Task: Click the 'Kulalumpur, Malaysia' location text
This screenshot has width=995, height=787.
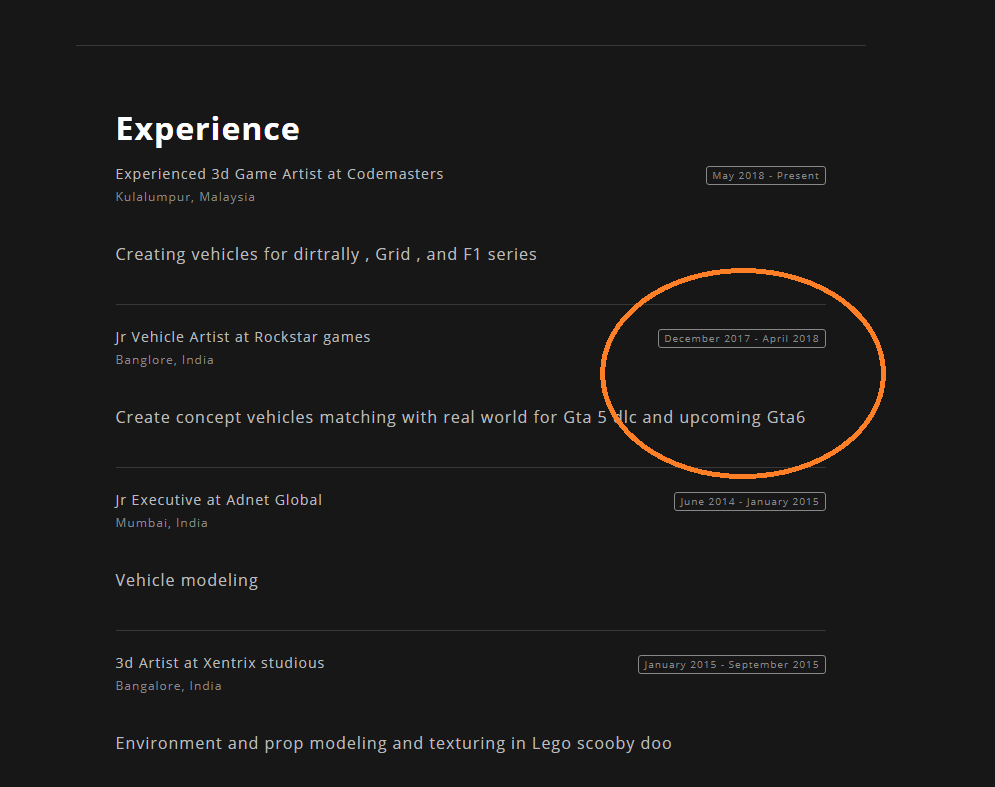Action: (185, 197)
